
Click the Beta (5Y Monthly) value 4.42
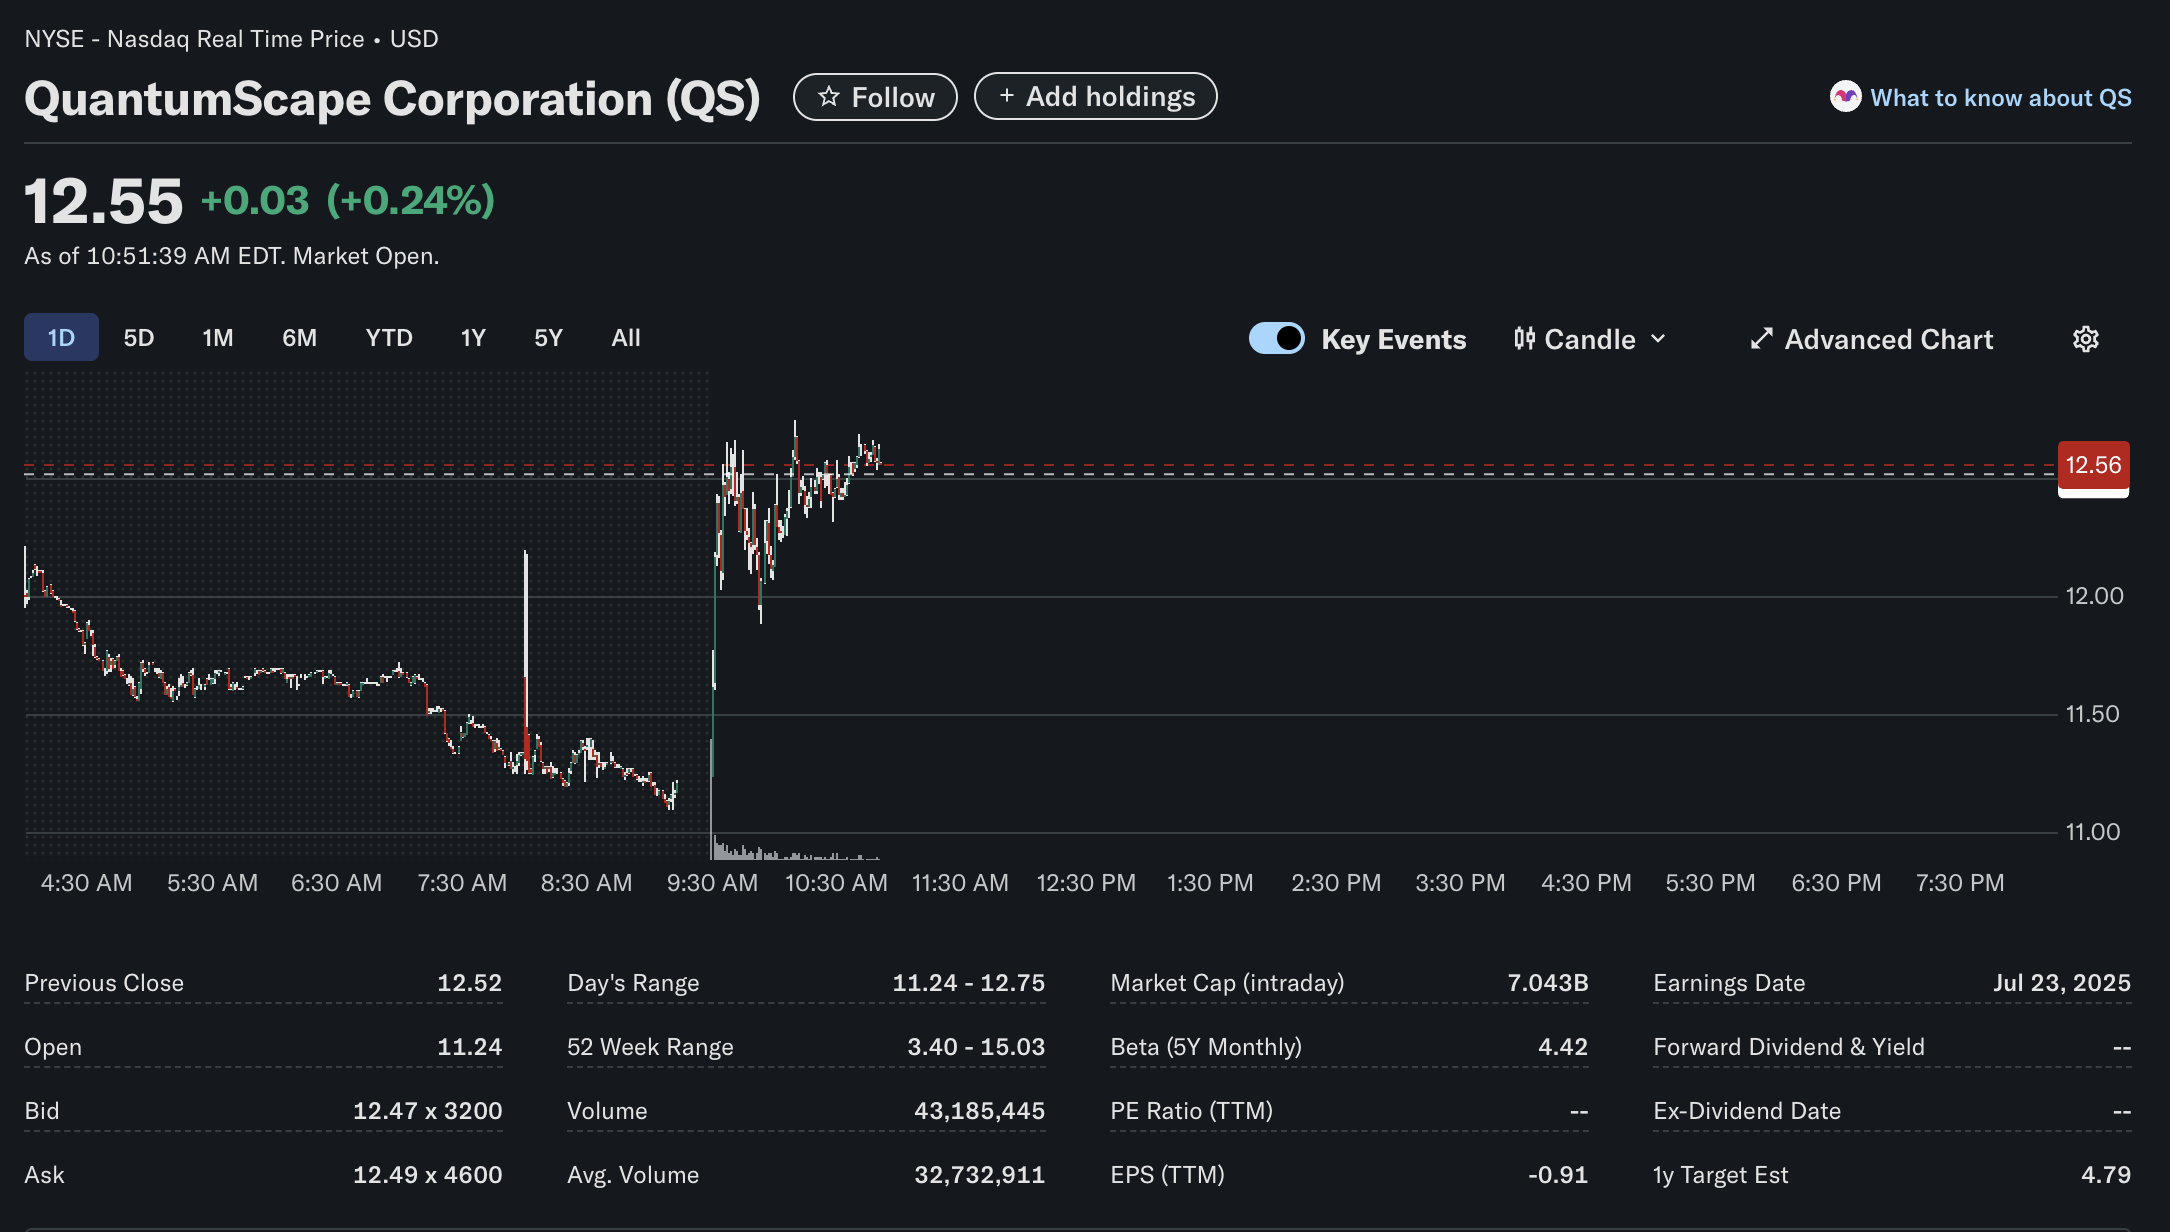[1563, 1047]
